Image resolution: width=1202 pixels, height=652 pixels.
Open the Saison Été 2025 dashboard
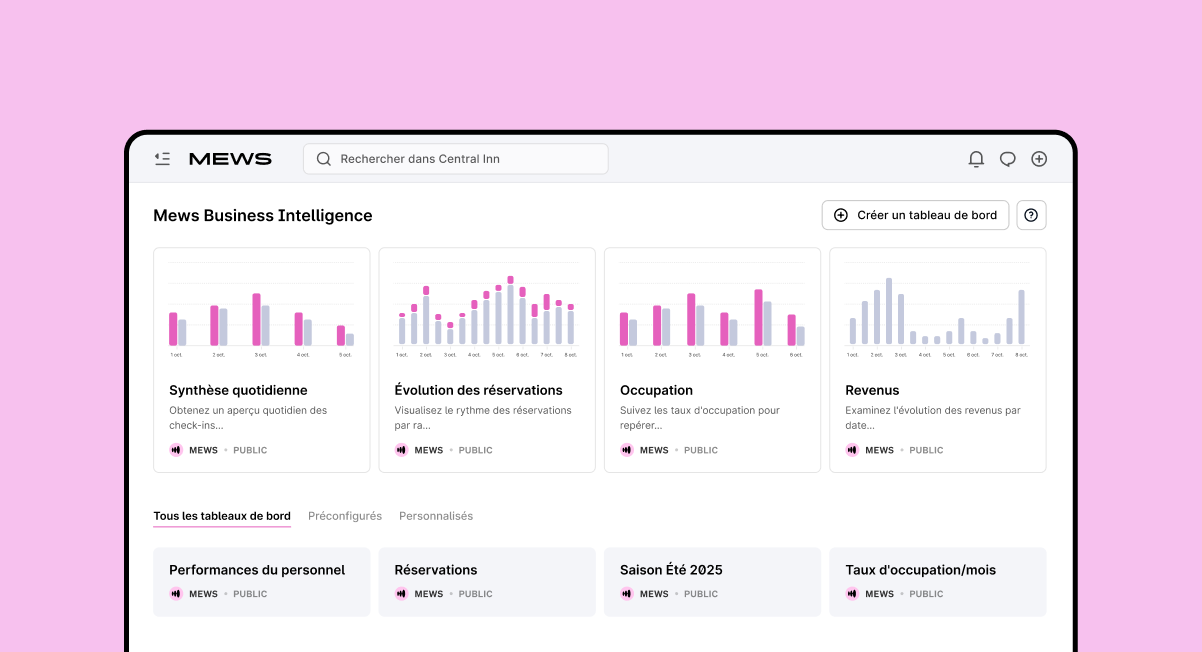[671, 570]
